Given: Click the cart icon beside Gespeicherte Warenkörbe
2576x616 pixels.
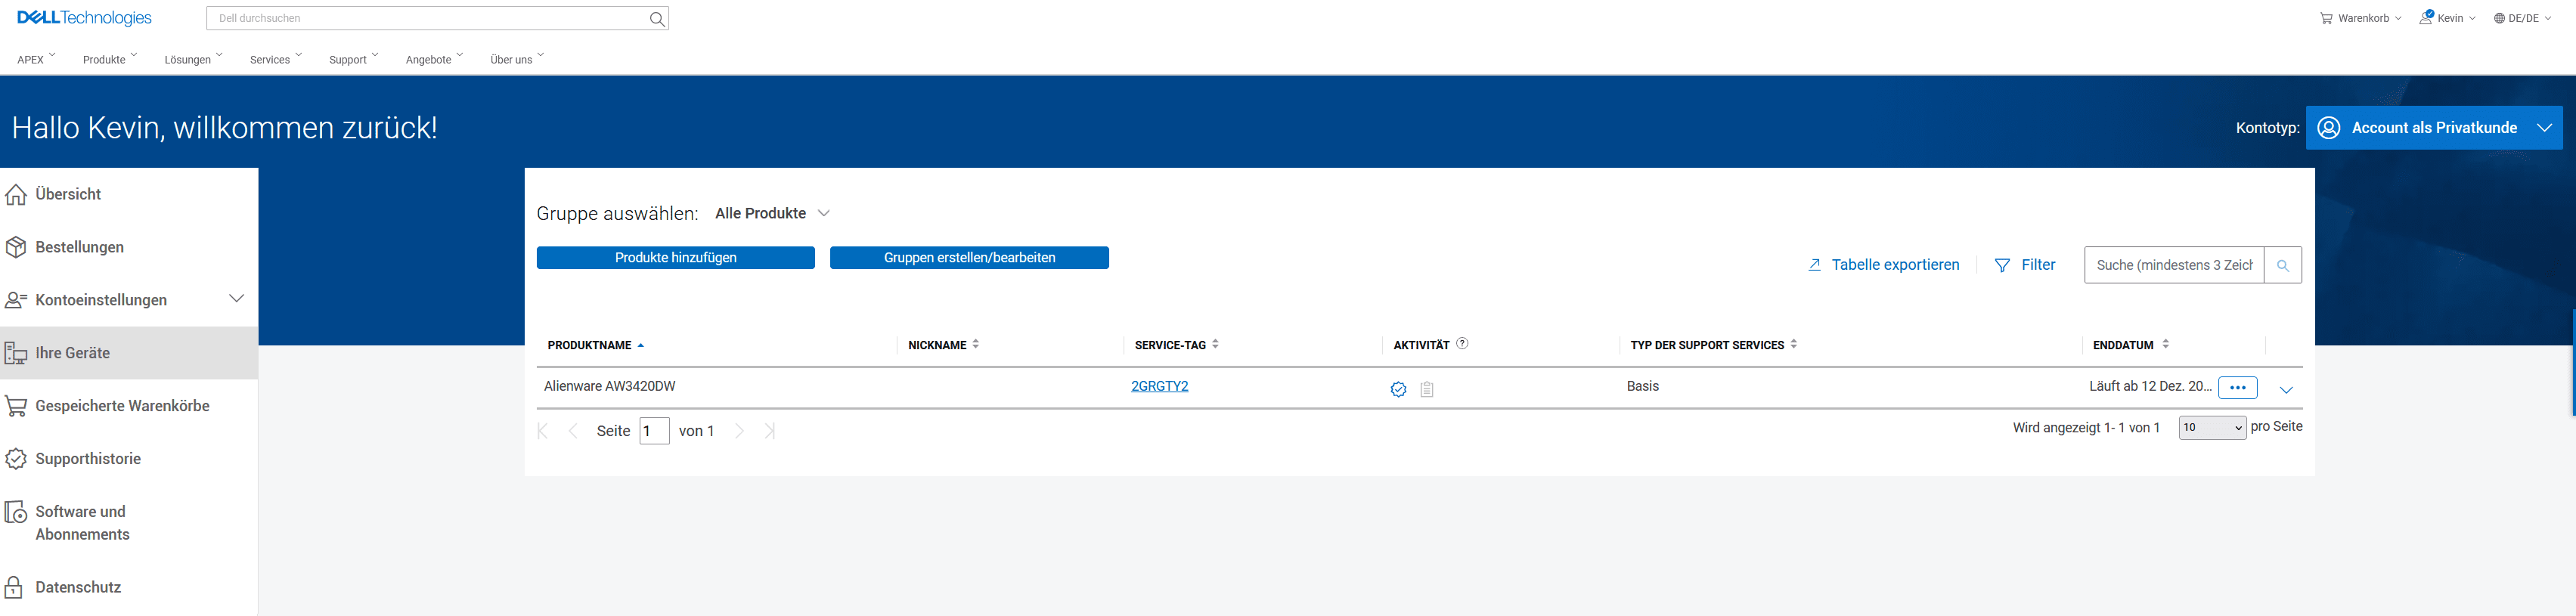Looking at the screenshot, I should pyautogui.click(x=16, y=406).
